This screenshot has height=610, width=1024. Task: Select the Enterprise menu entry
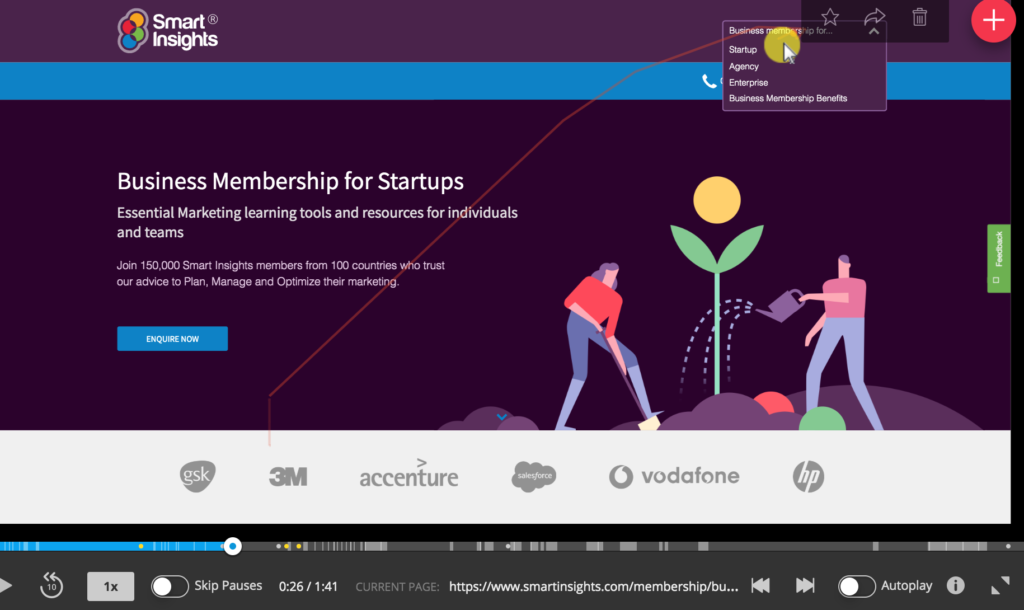748,83
